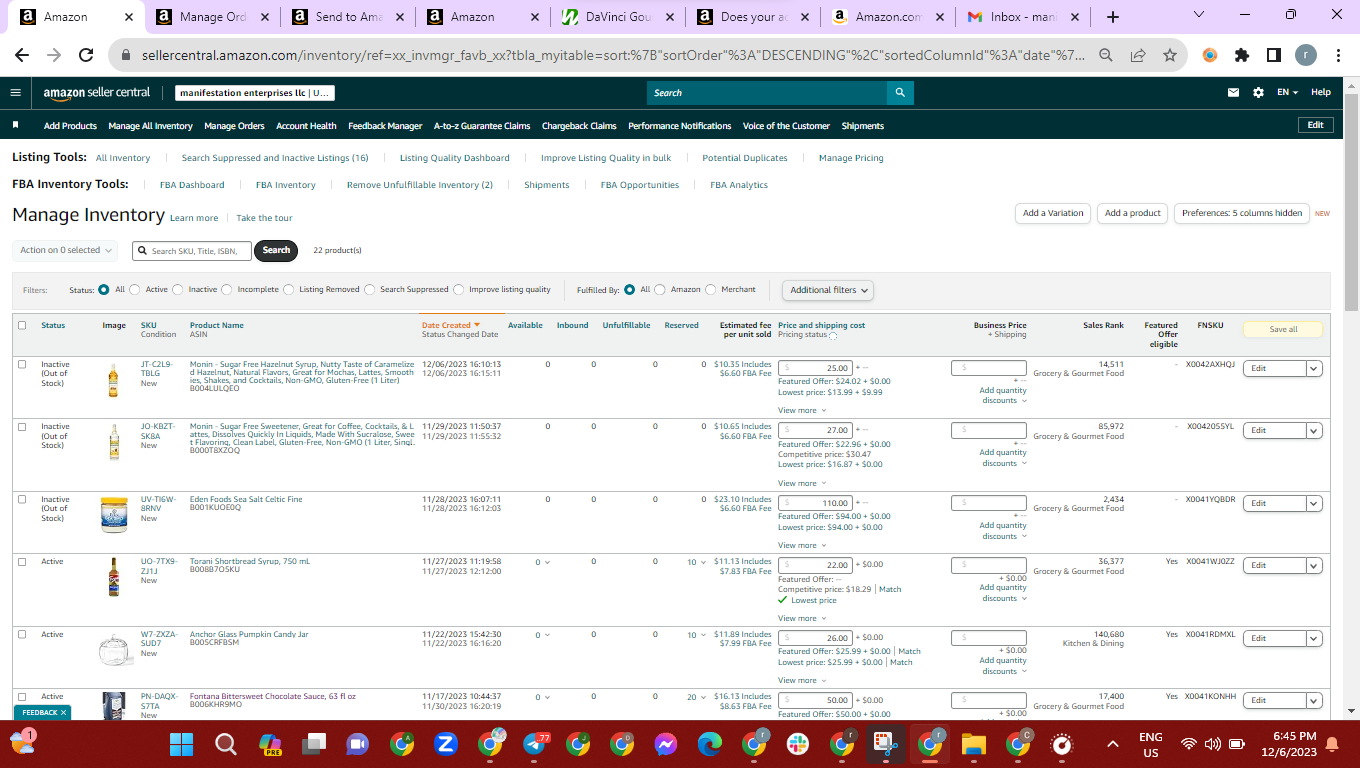Switch to the Inbox Gmail browser tab
This screenshot has height=768, width=1360.
coord(1023,17)
